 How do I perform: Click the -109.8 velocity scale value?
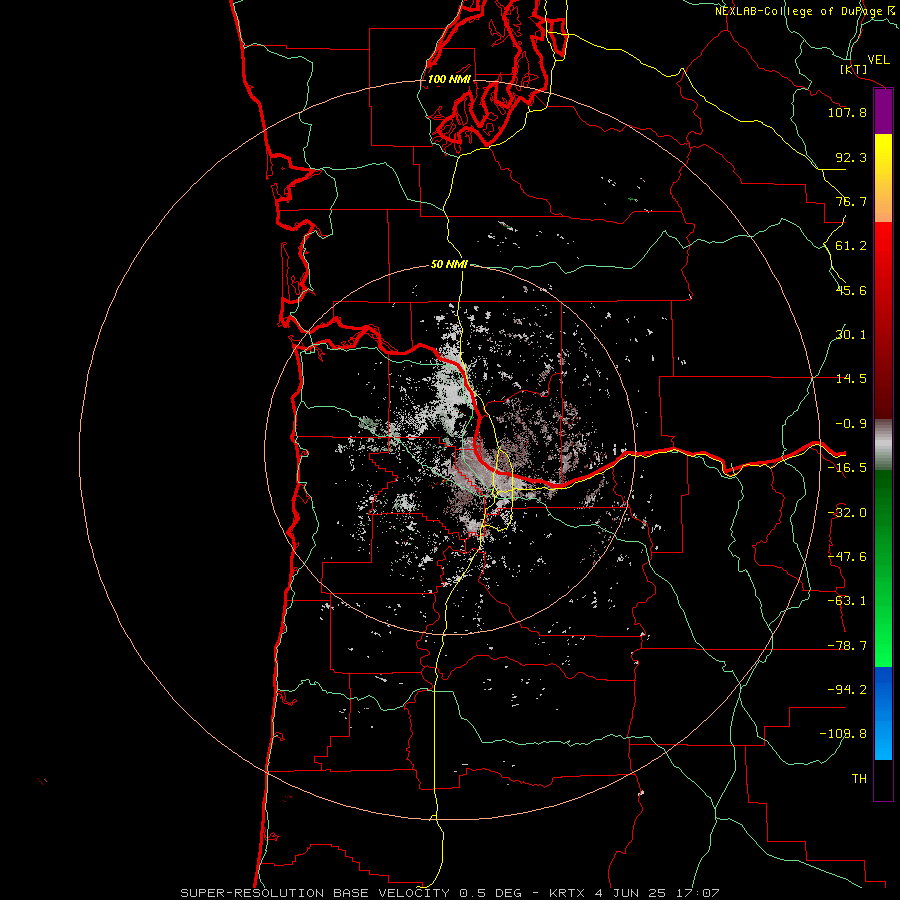tap(843, 734)
